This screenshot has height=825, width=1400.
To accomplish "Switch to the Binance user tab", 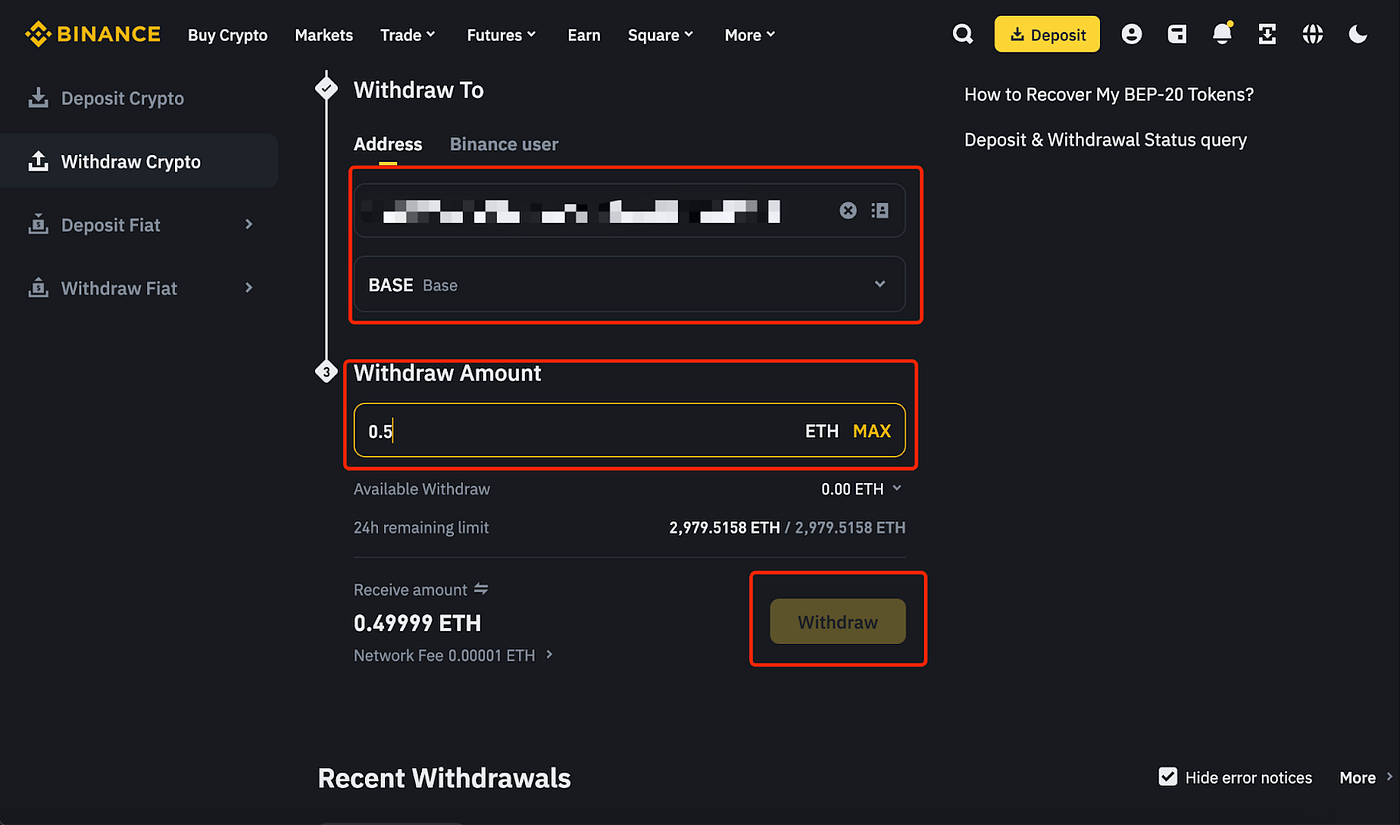I will pos(503,144).
